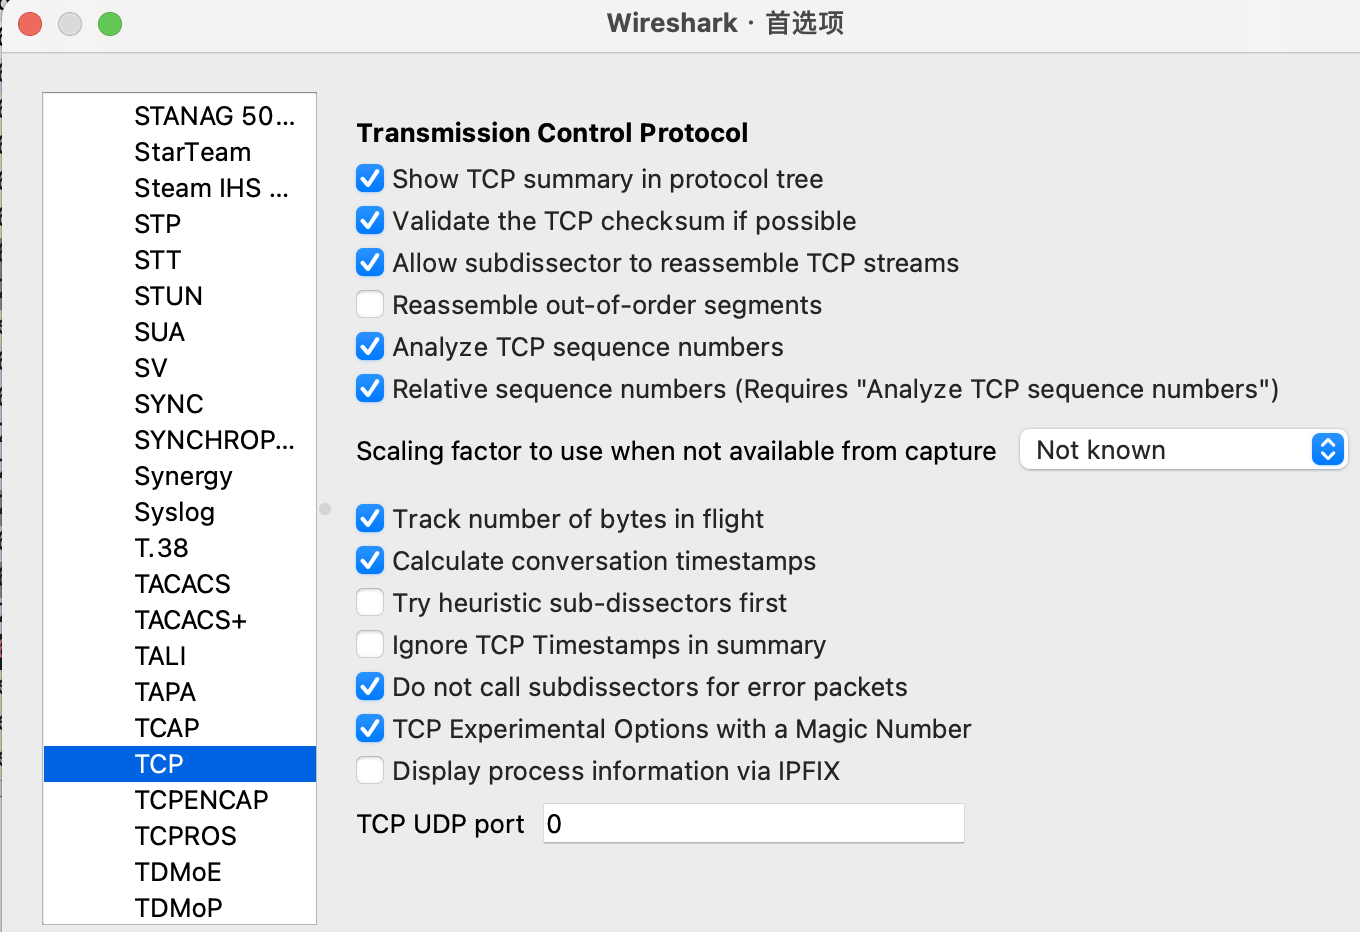This screenshot has width=1360, height=932.
Task: Open the Synergy protocol preferences
Action: coord(183,476)
